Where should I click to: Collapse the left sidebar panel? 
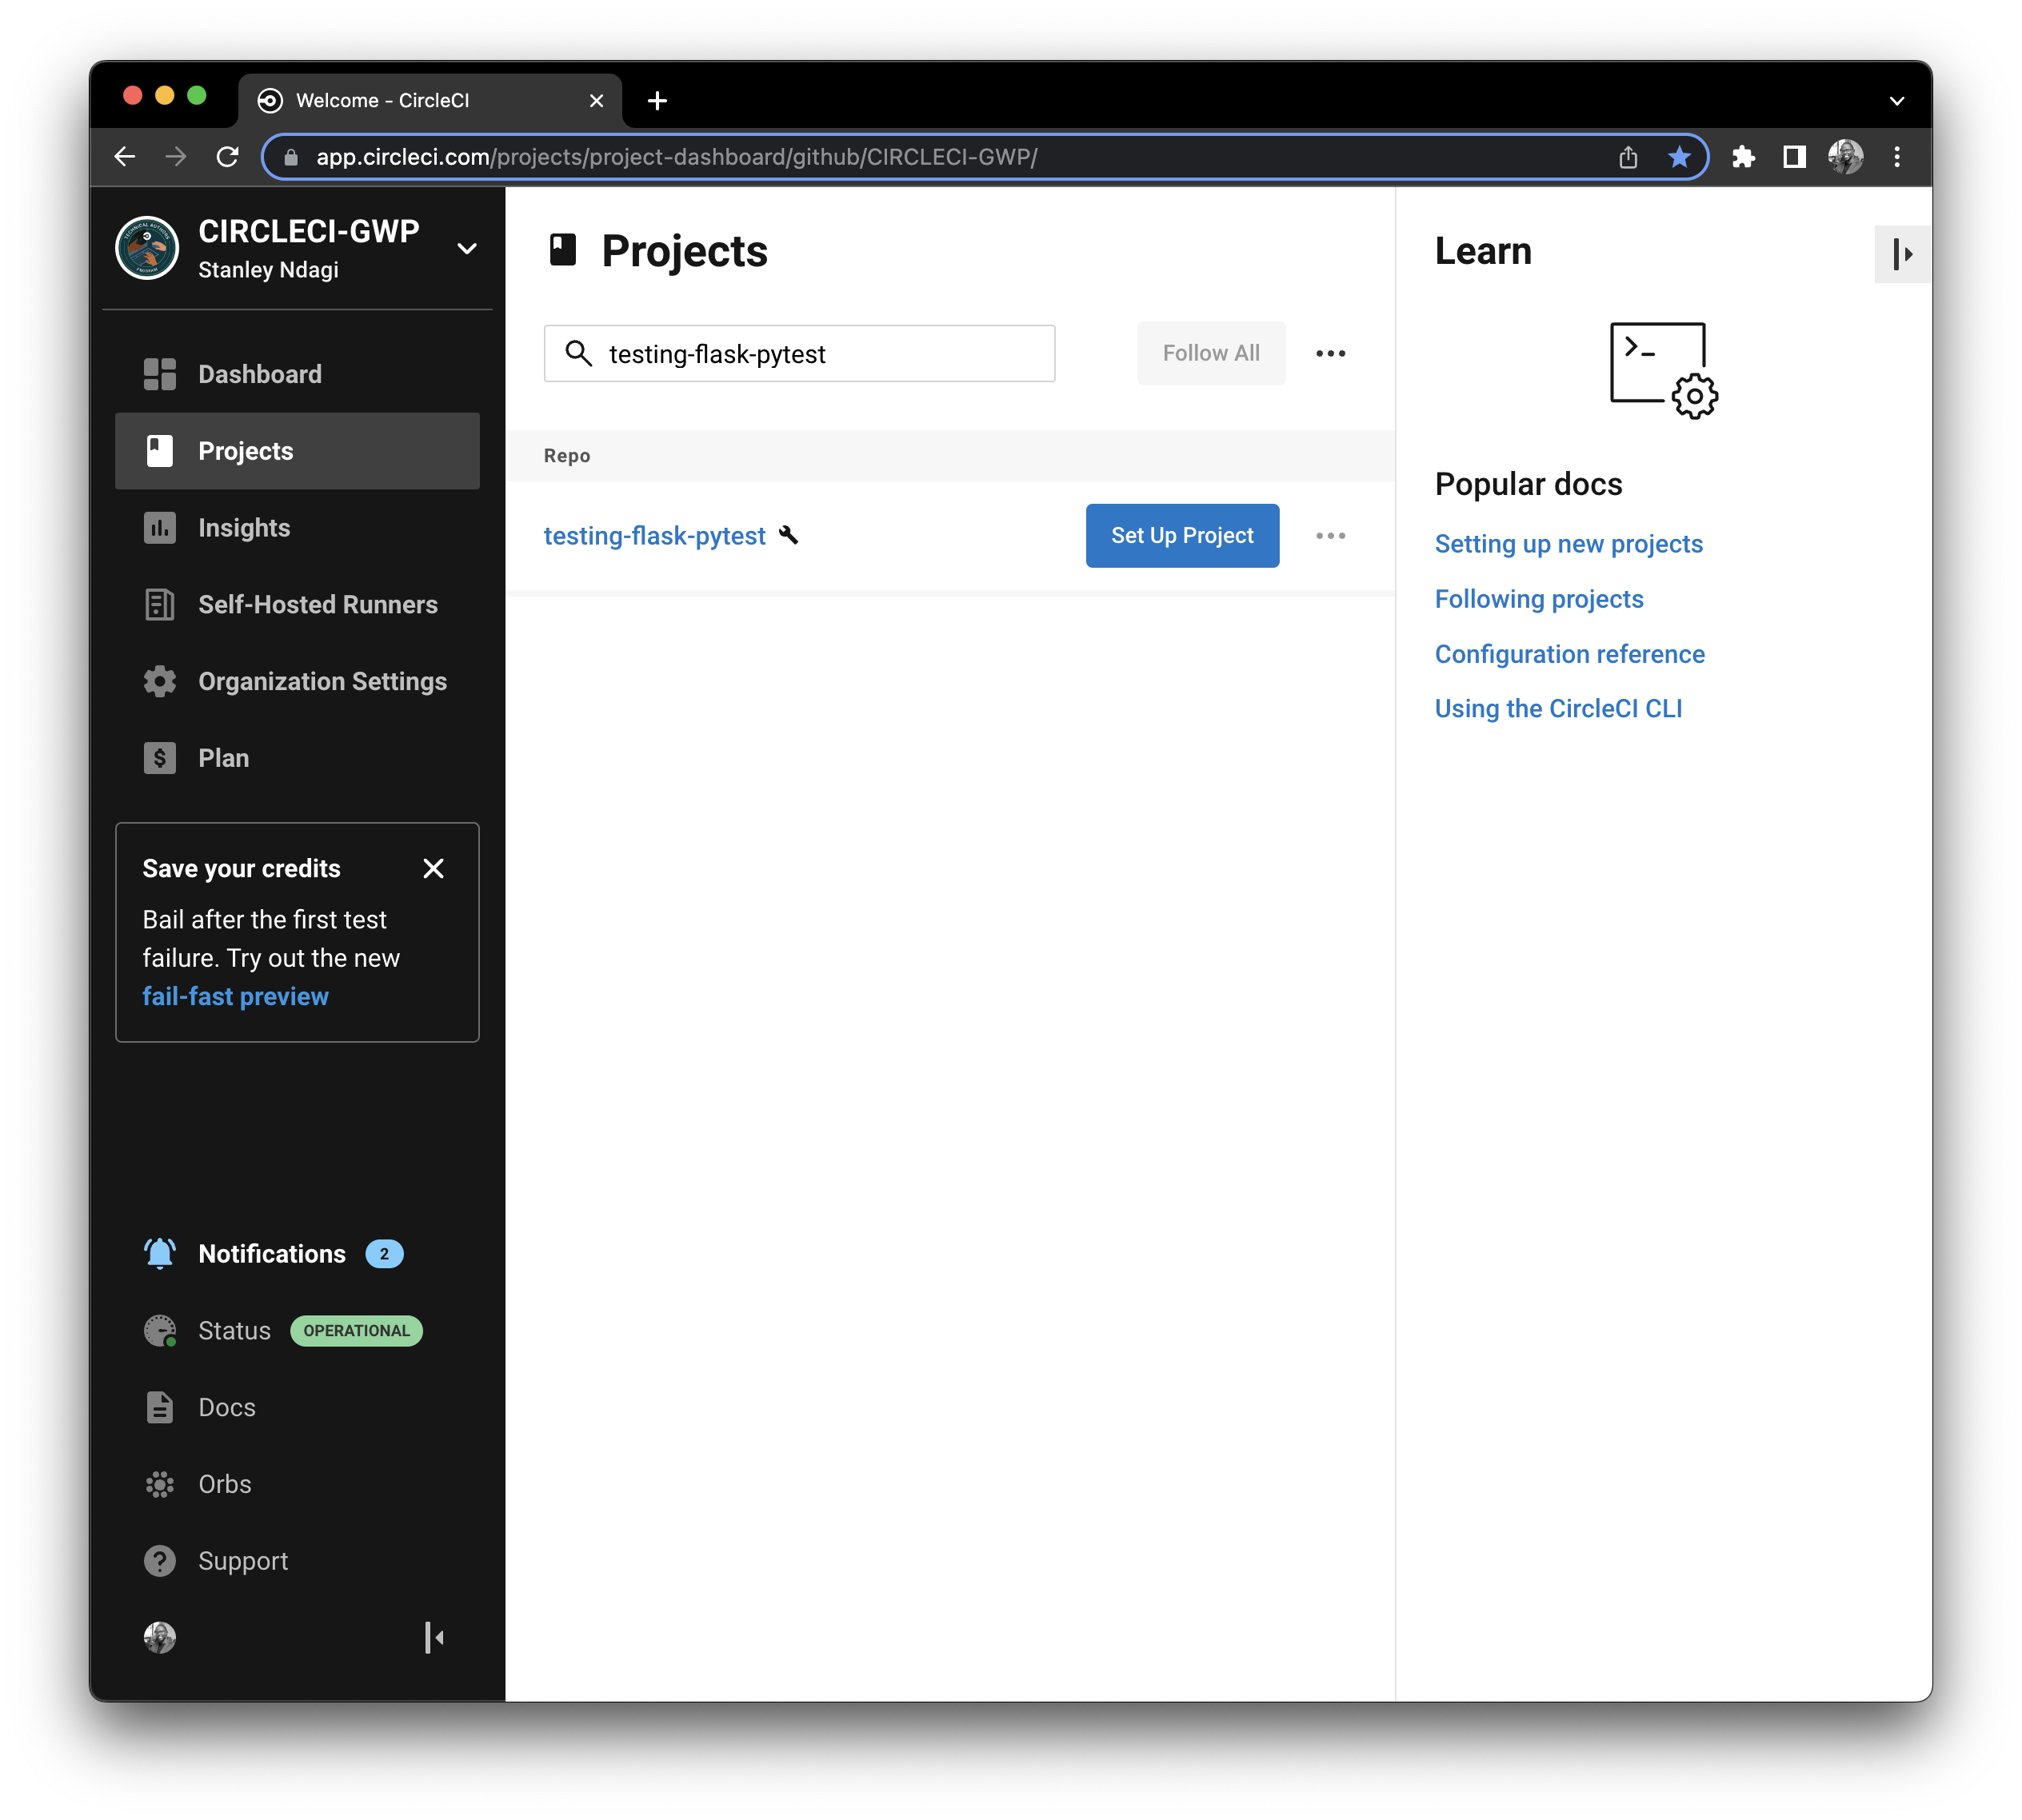434,1637
